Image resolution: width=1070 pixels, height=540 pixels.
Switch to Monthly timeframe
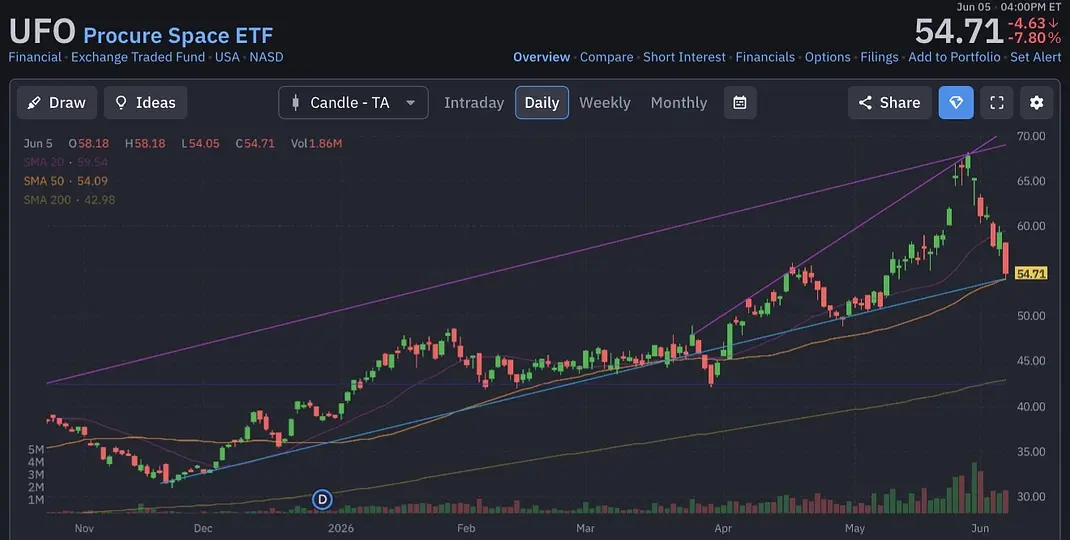pos(678,102)
